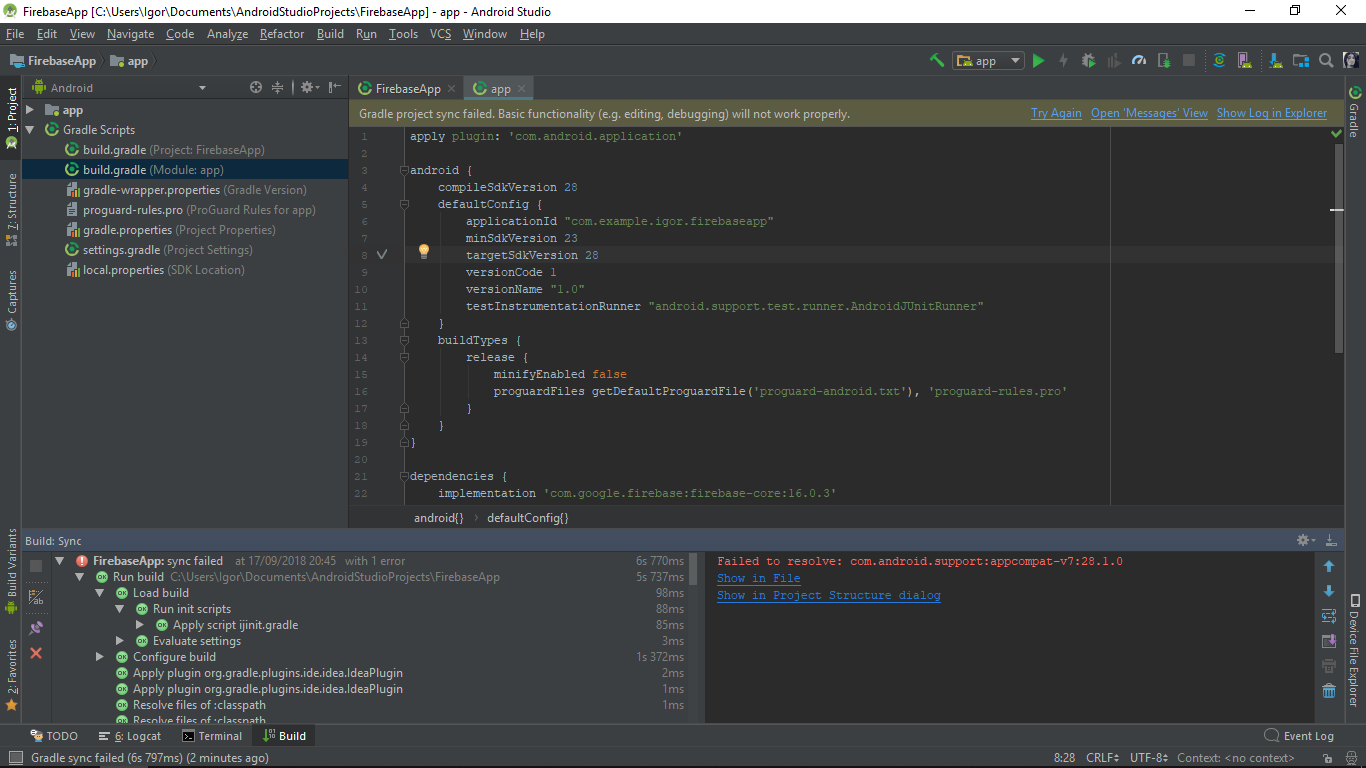The width and height of the screenshot is (1366, 768).
Task: Open the app run configuration dropdown
Action: point(988,60)
